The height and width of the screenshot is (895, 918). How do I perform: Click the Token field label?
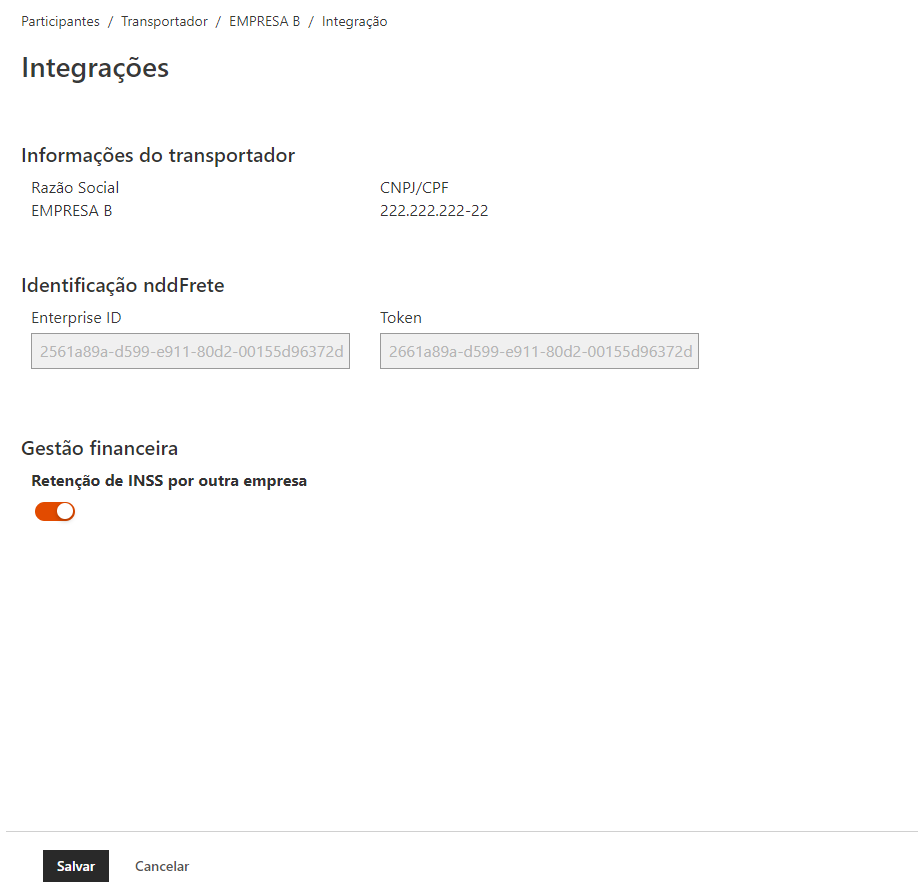pos(401,317)
